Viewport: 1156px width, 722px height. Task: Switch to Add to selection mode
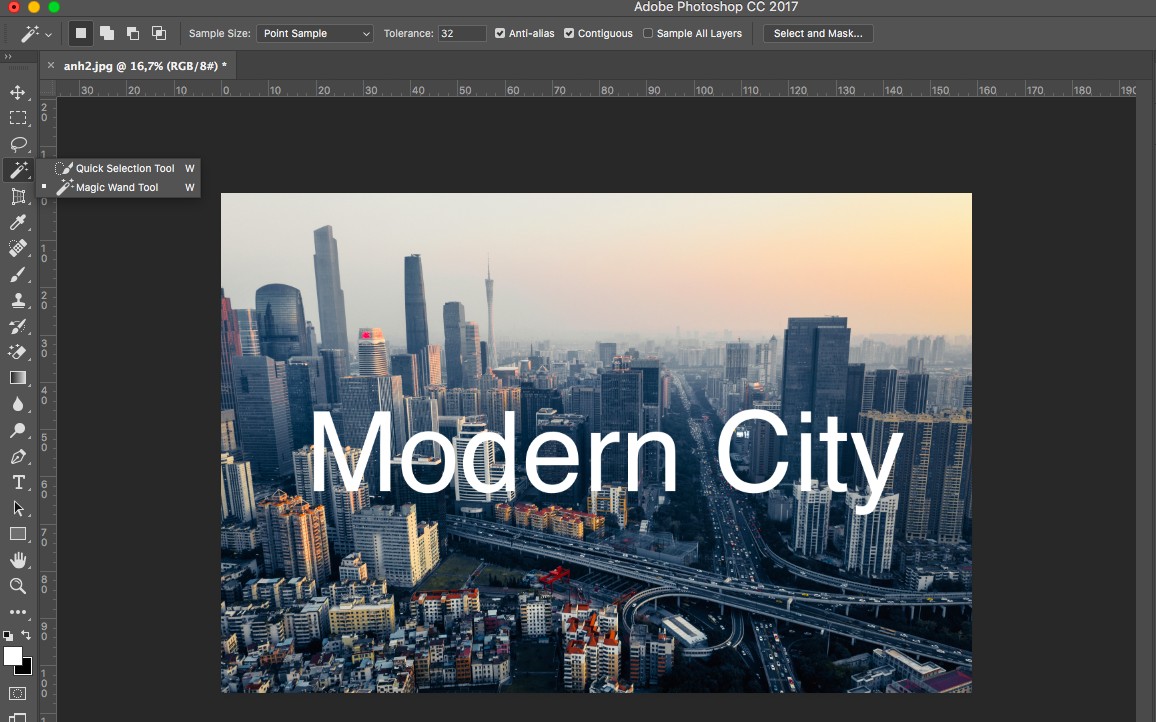click(x=106, y=33)
